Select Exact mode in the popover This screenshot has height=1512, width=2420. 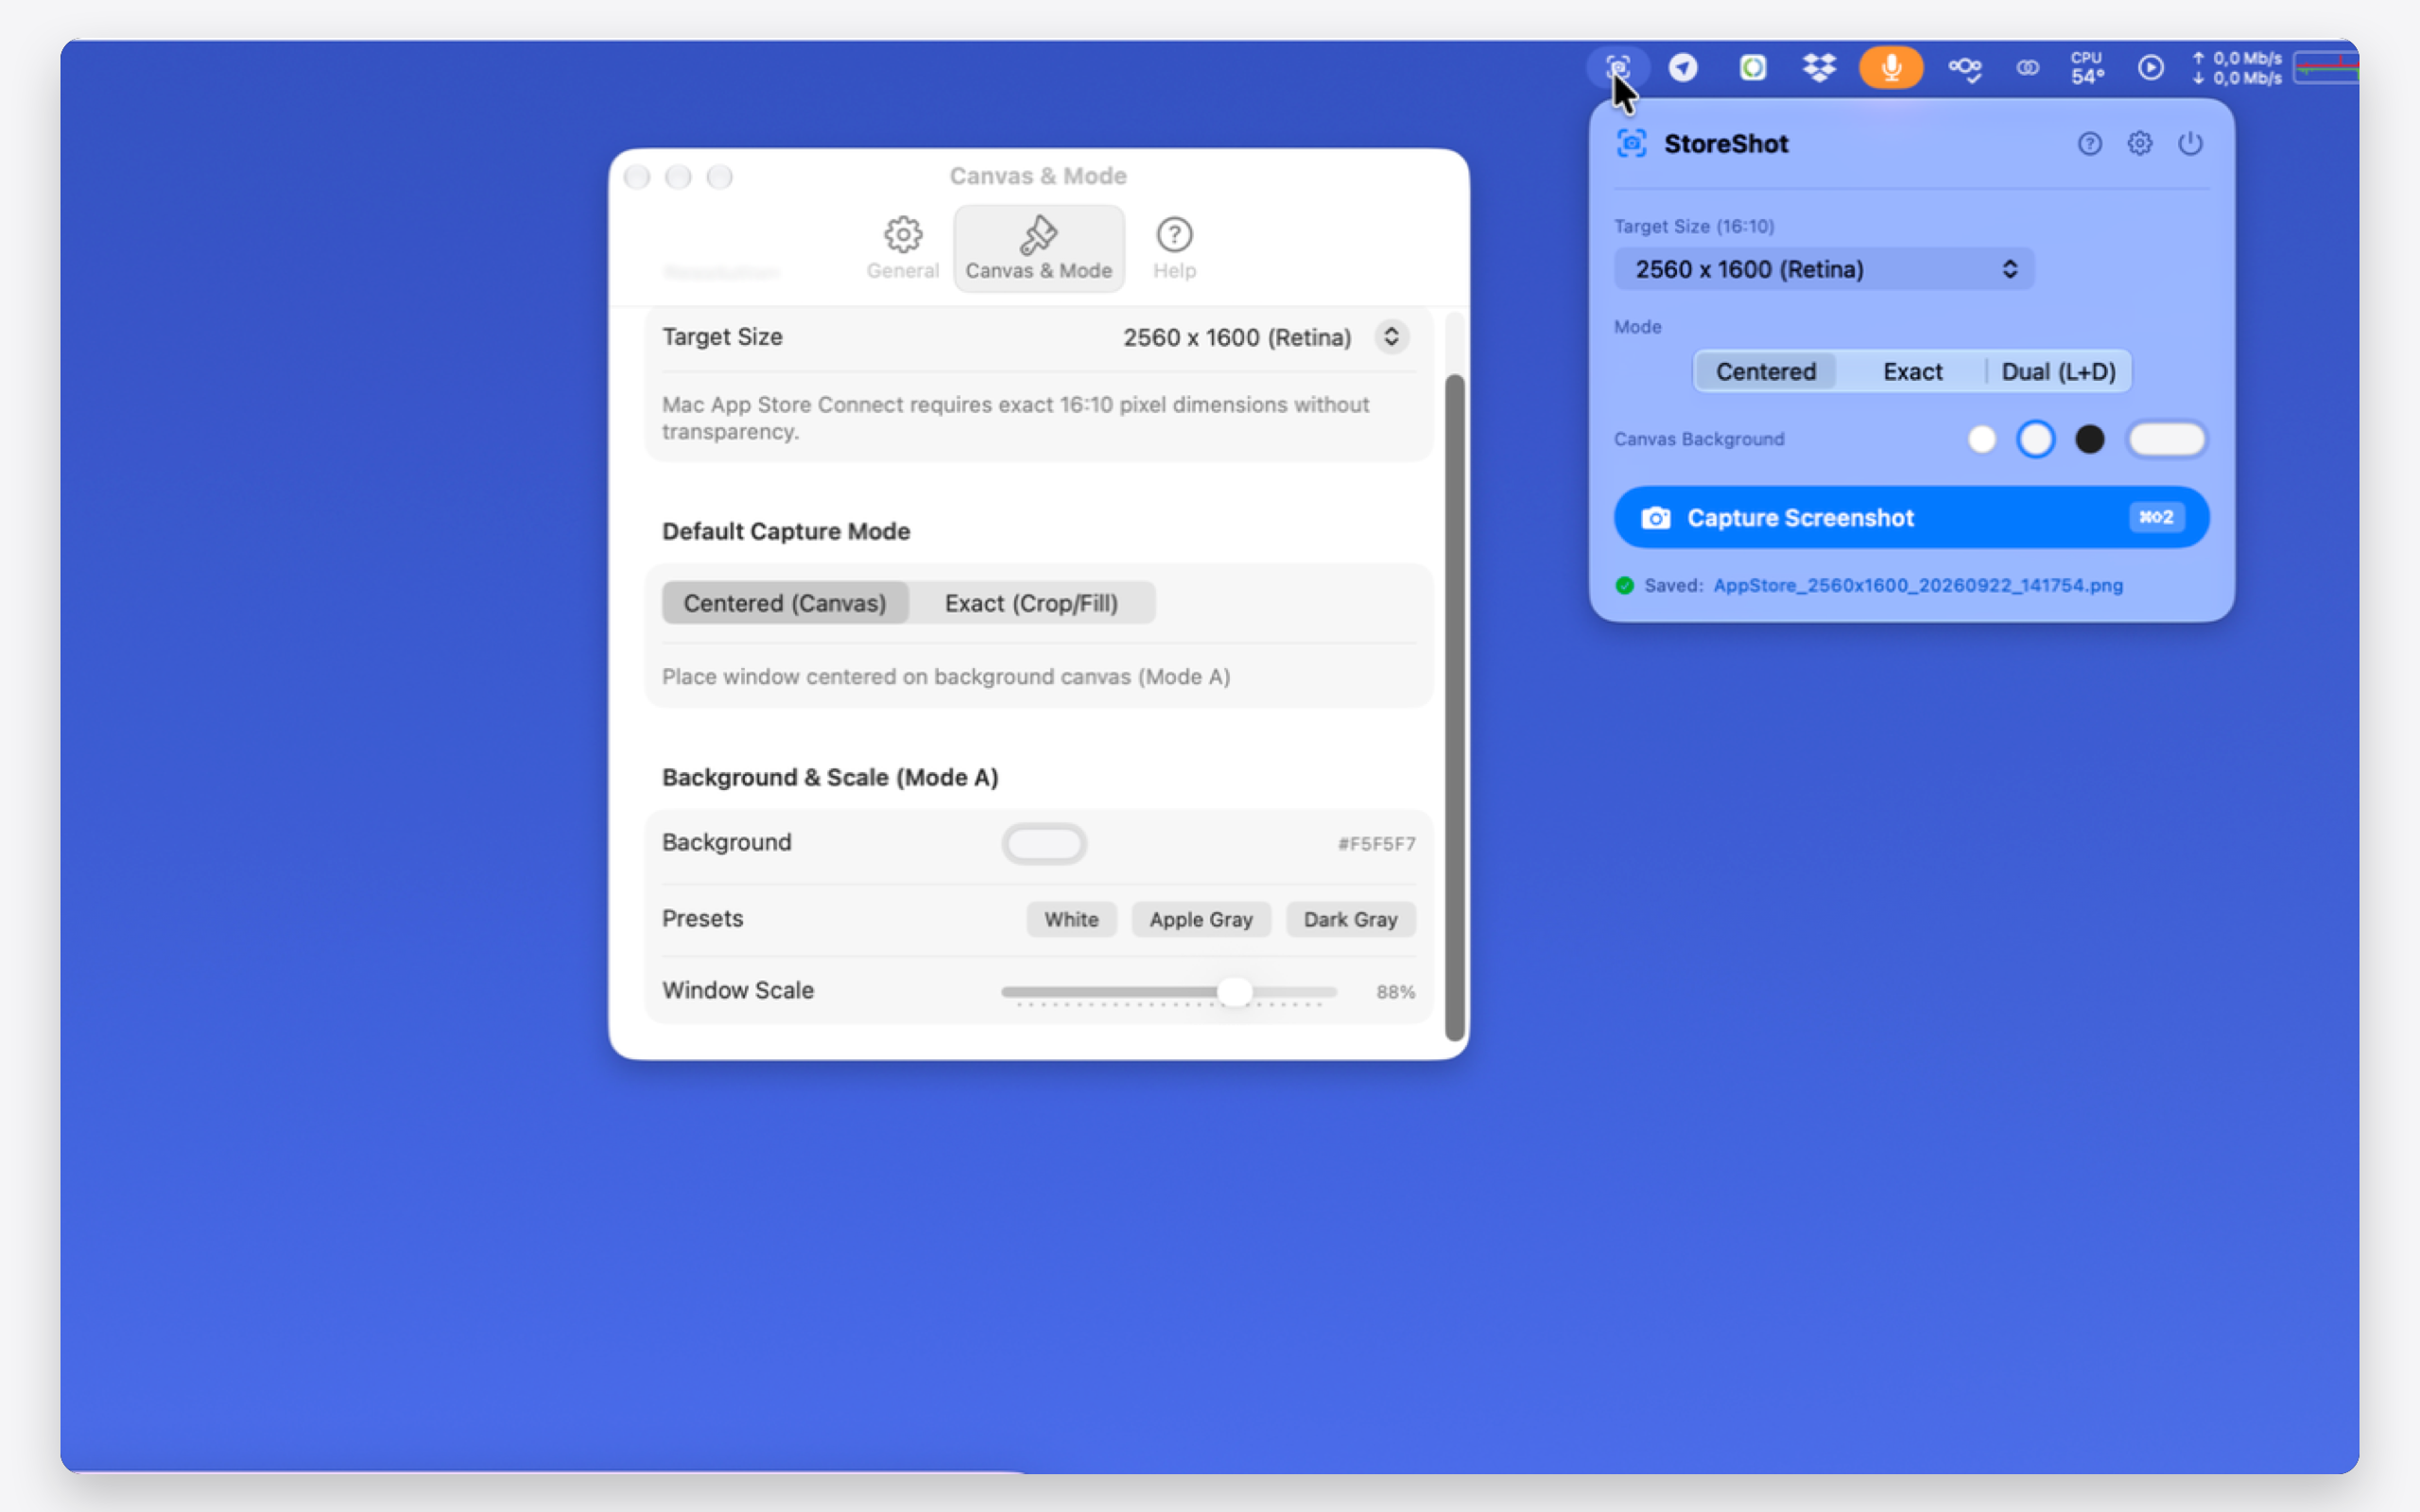click(1912, 371)
